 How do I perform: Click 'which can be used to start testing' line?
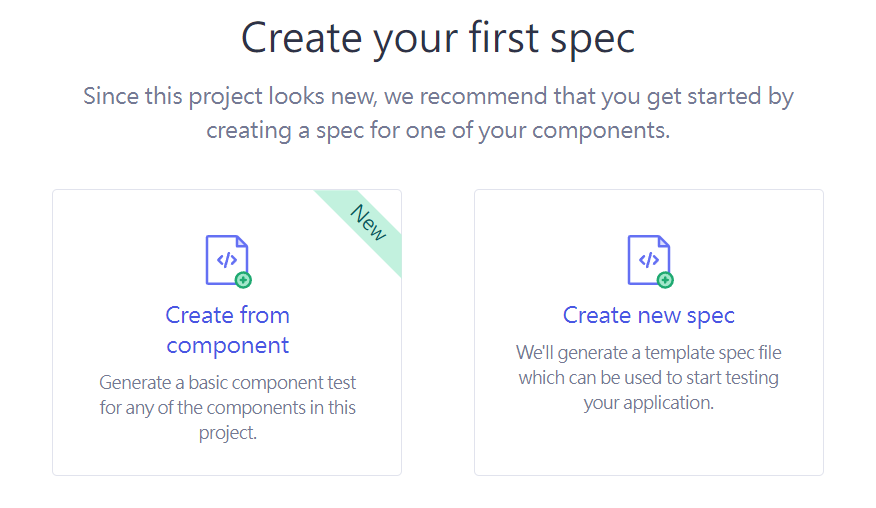tap(648, 379)
